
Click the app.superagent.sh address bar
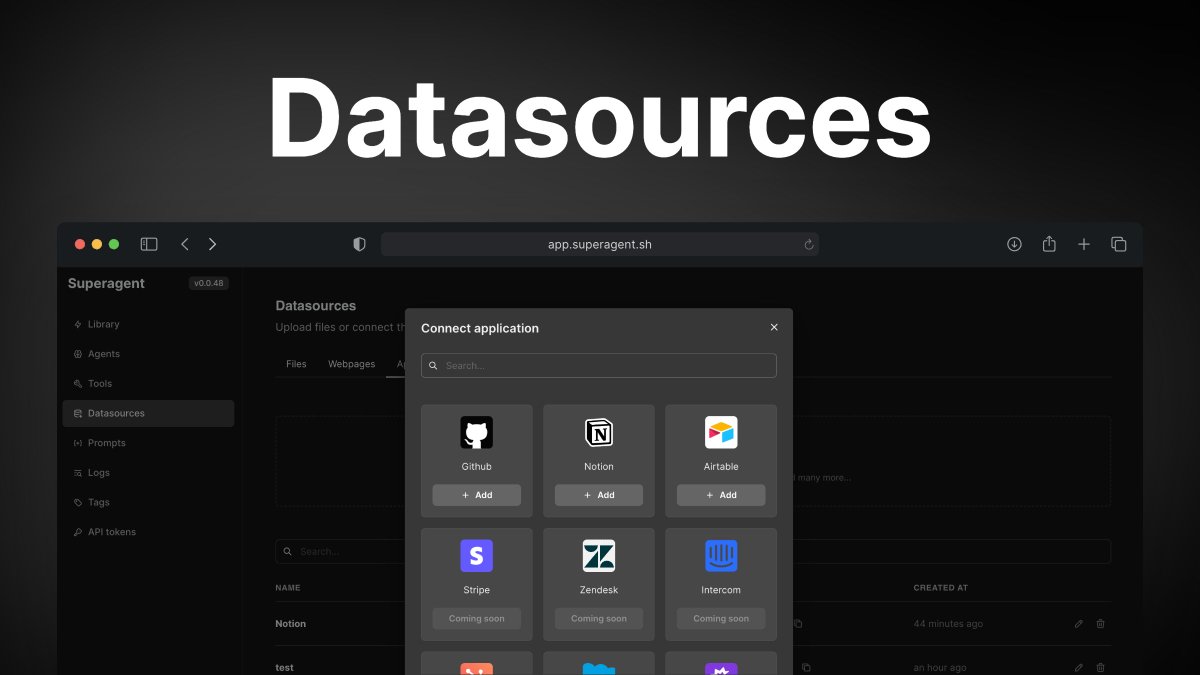tap(600, 244)
